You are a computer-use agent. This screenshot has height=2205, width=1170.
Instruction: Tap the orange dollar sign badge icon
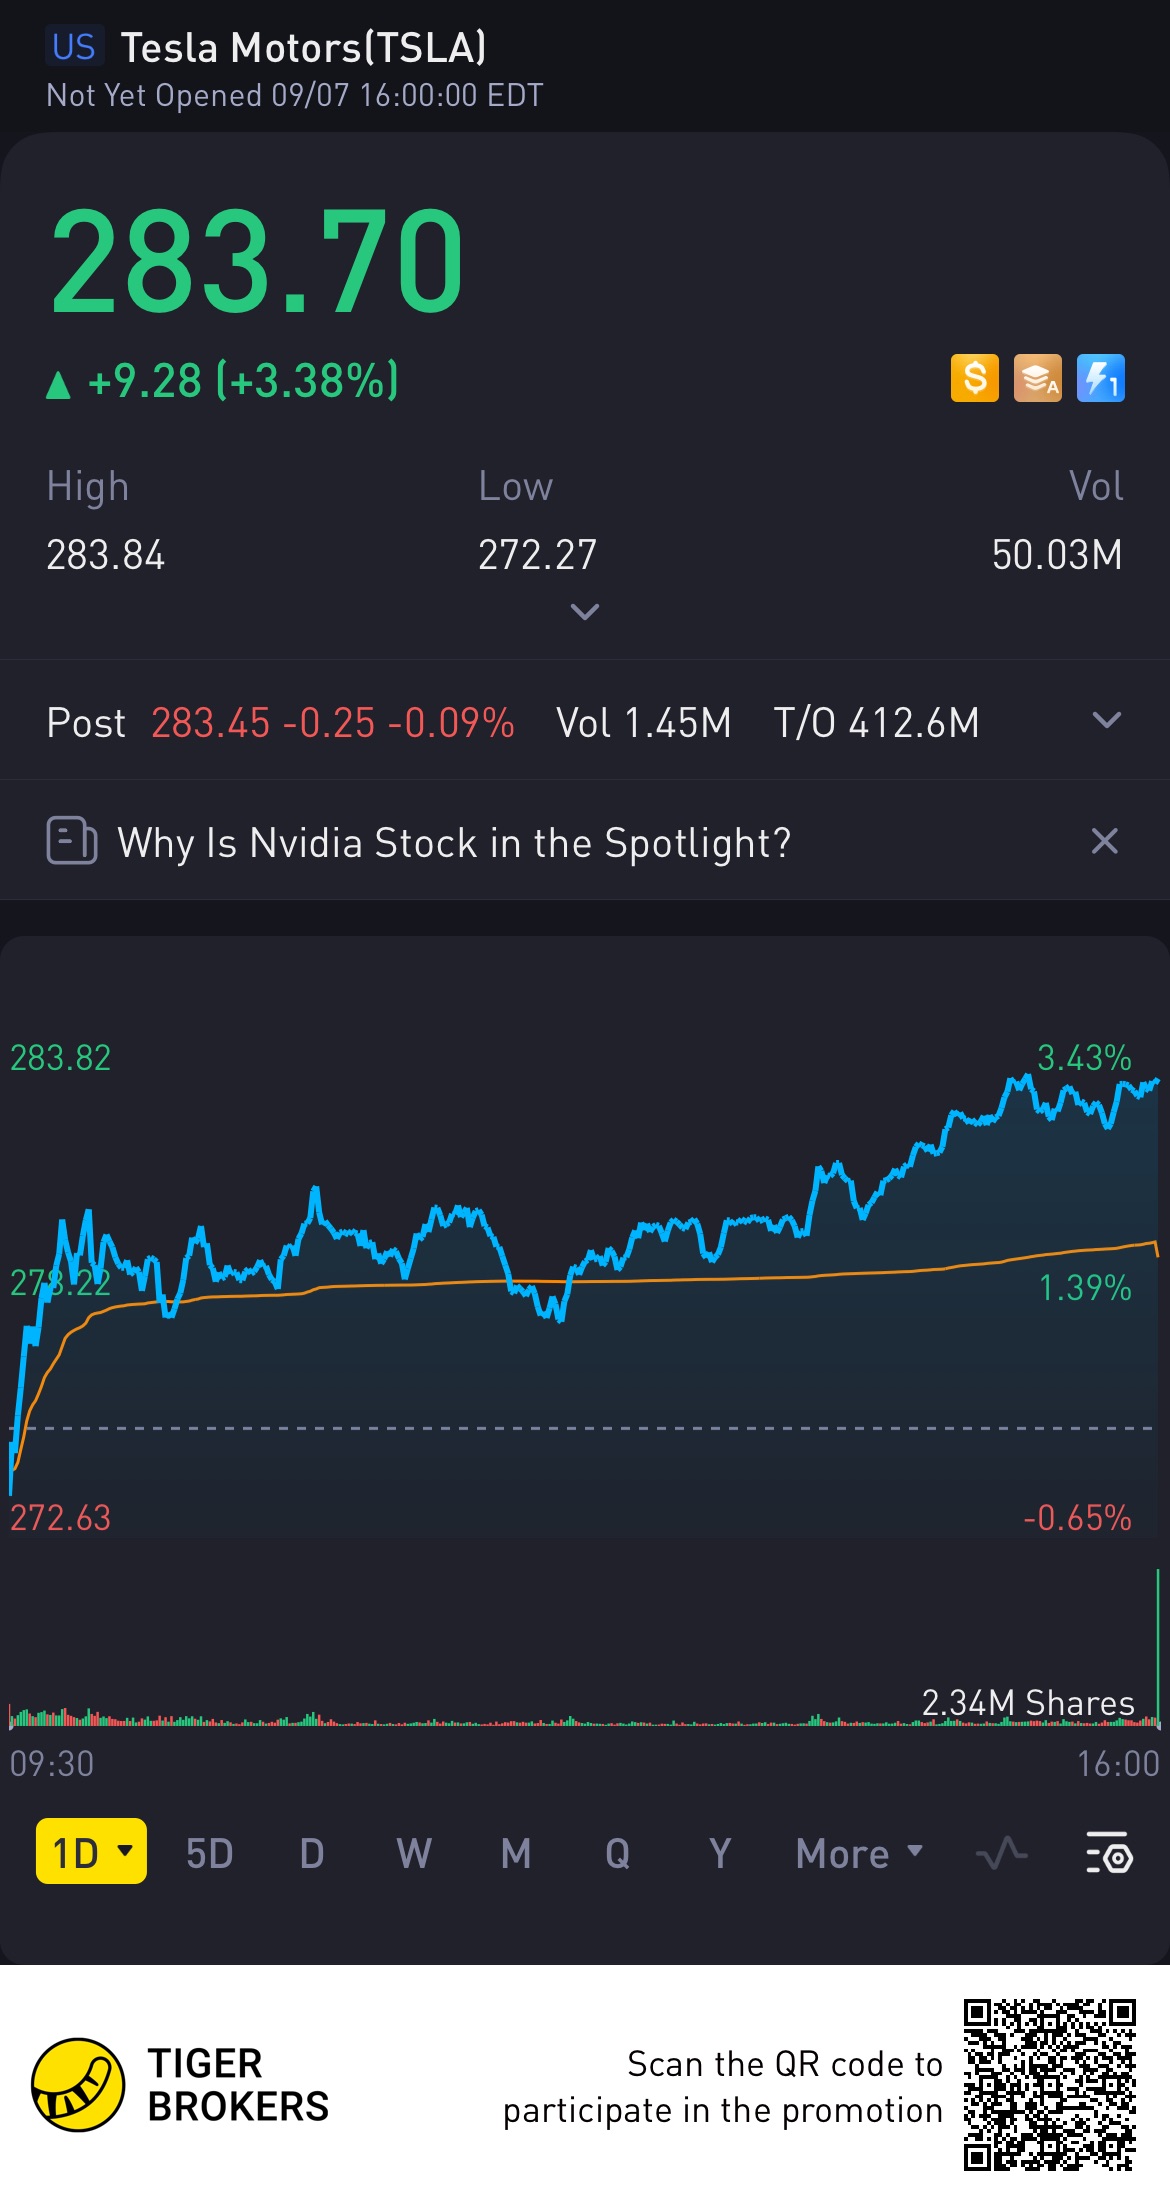974,379
